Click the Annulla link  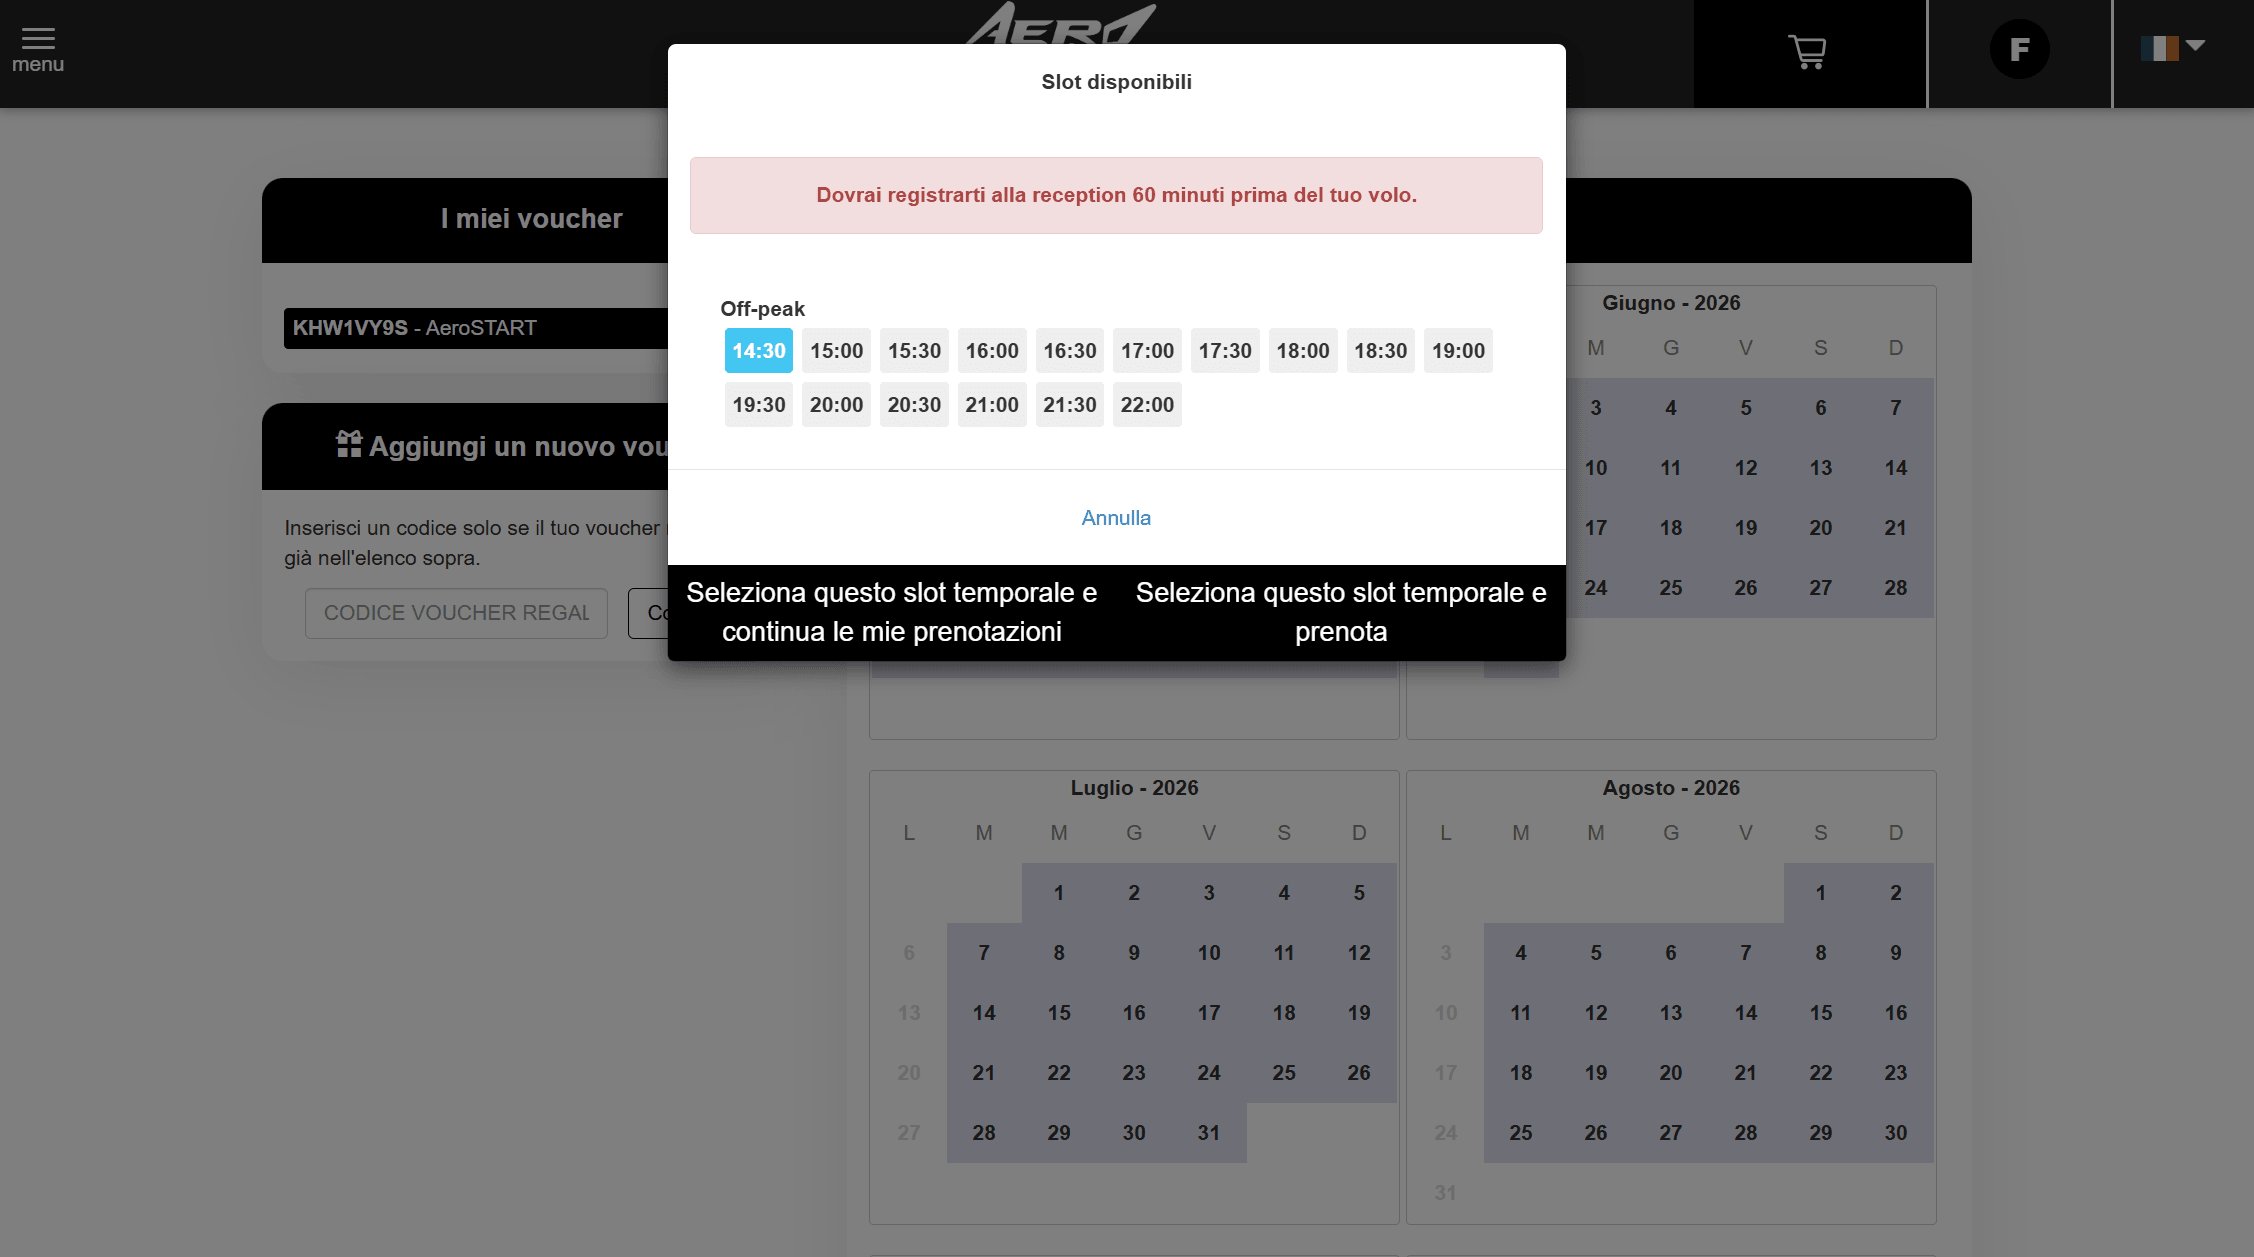point(1116,518)
